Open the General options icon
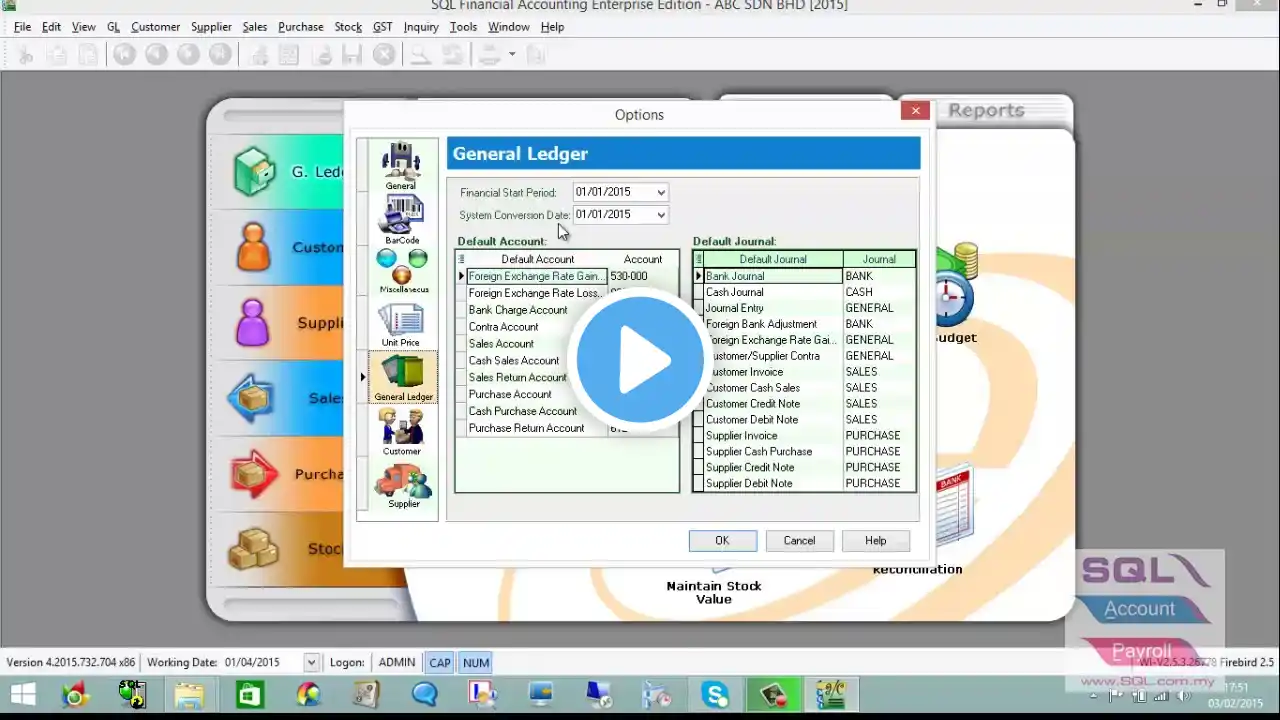This screenshot has width=1280, height=720. coord(401,166)
